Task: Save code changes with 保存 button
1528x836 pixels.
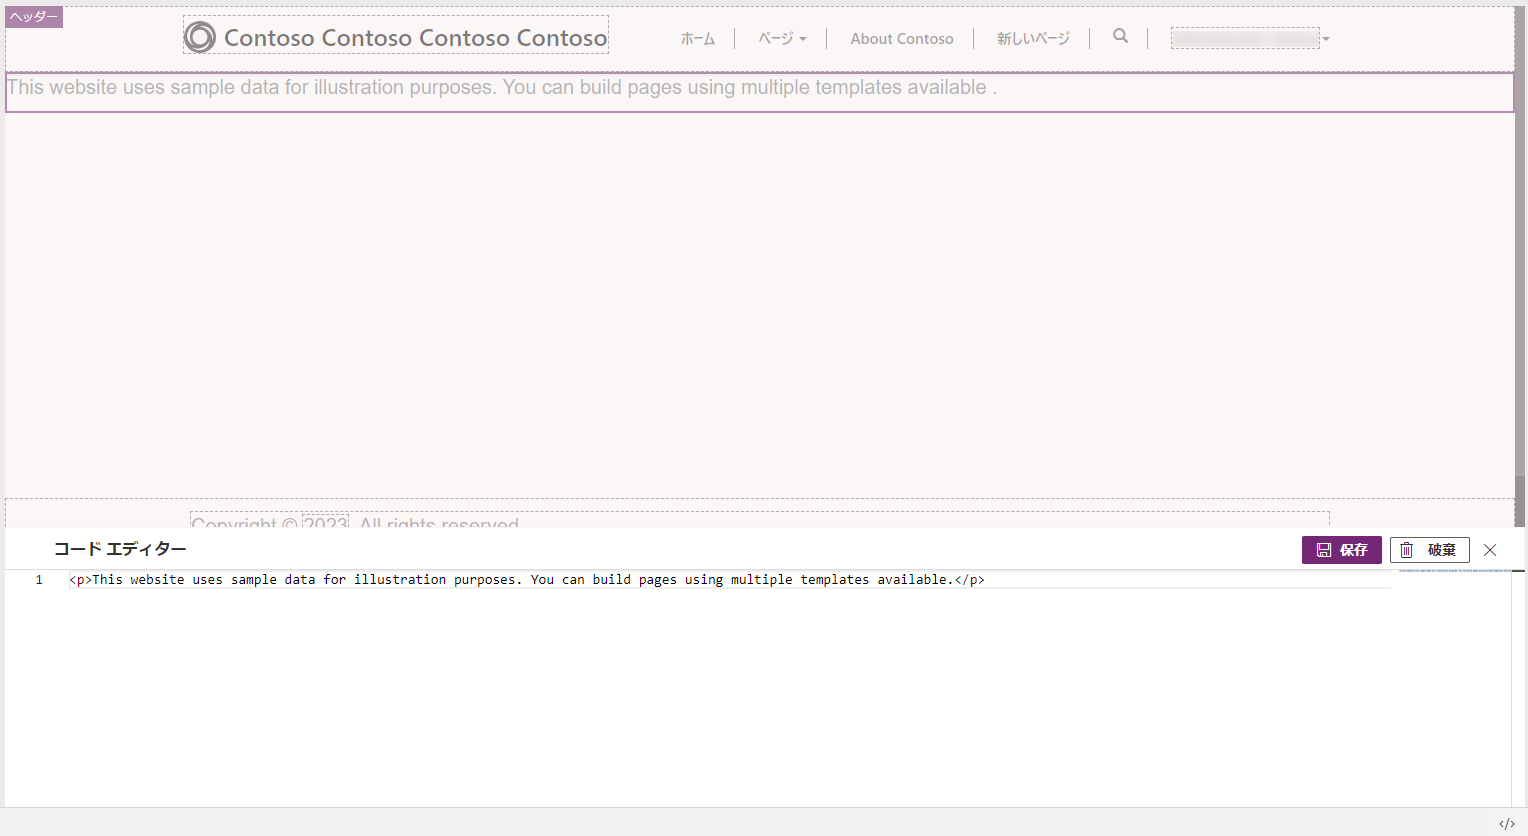Action: pyautogui.click(x=1341, y=550)
